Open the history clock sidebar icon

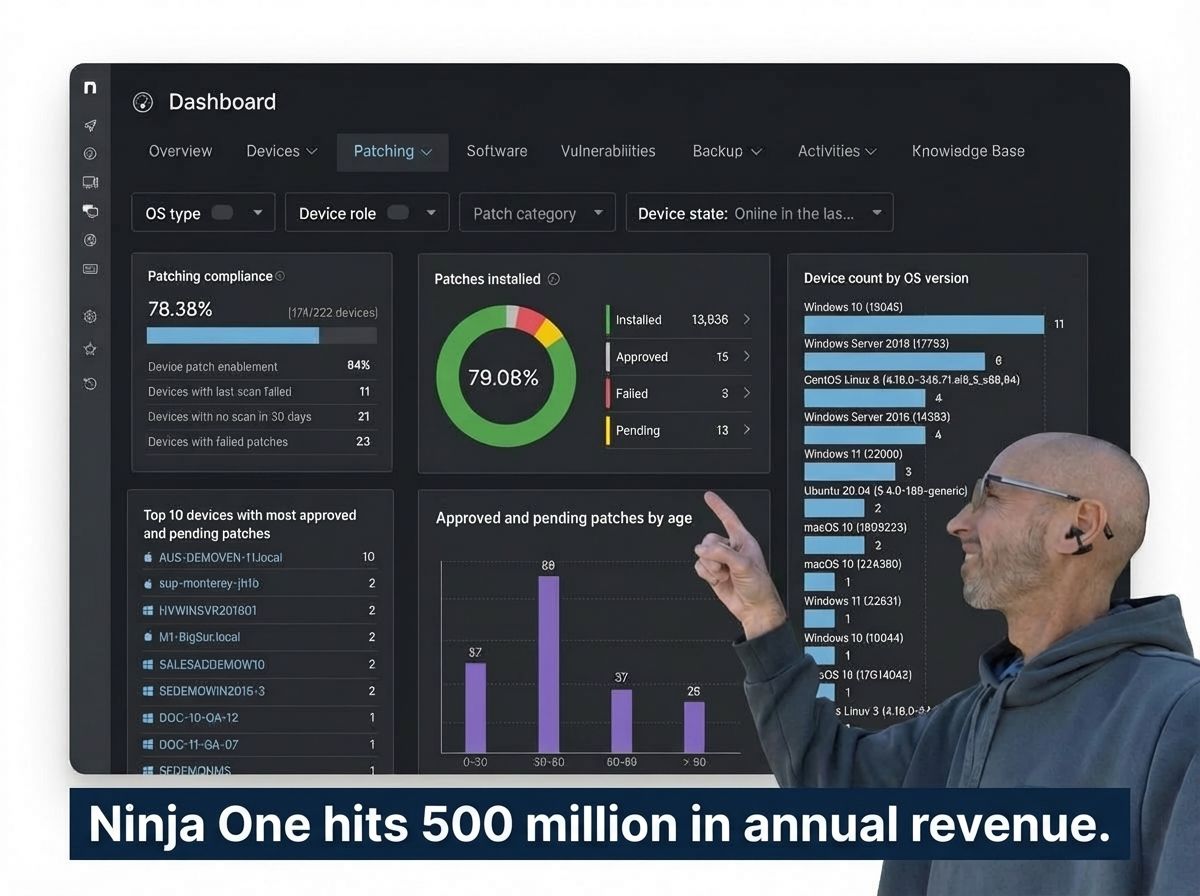click(90, 383)
